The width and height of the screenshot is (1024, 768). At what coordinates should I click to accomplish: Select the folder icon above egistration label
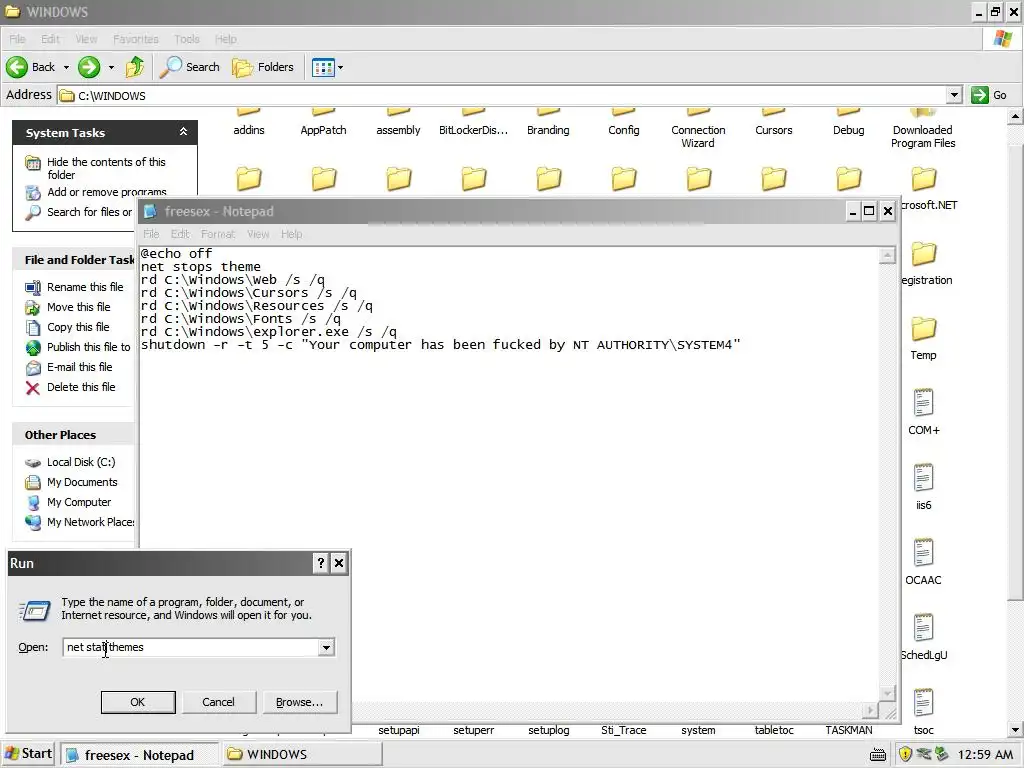click(923, 253)
